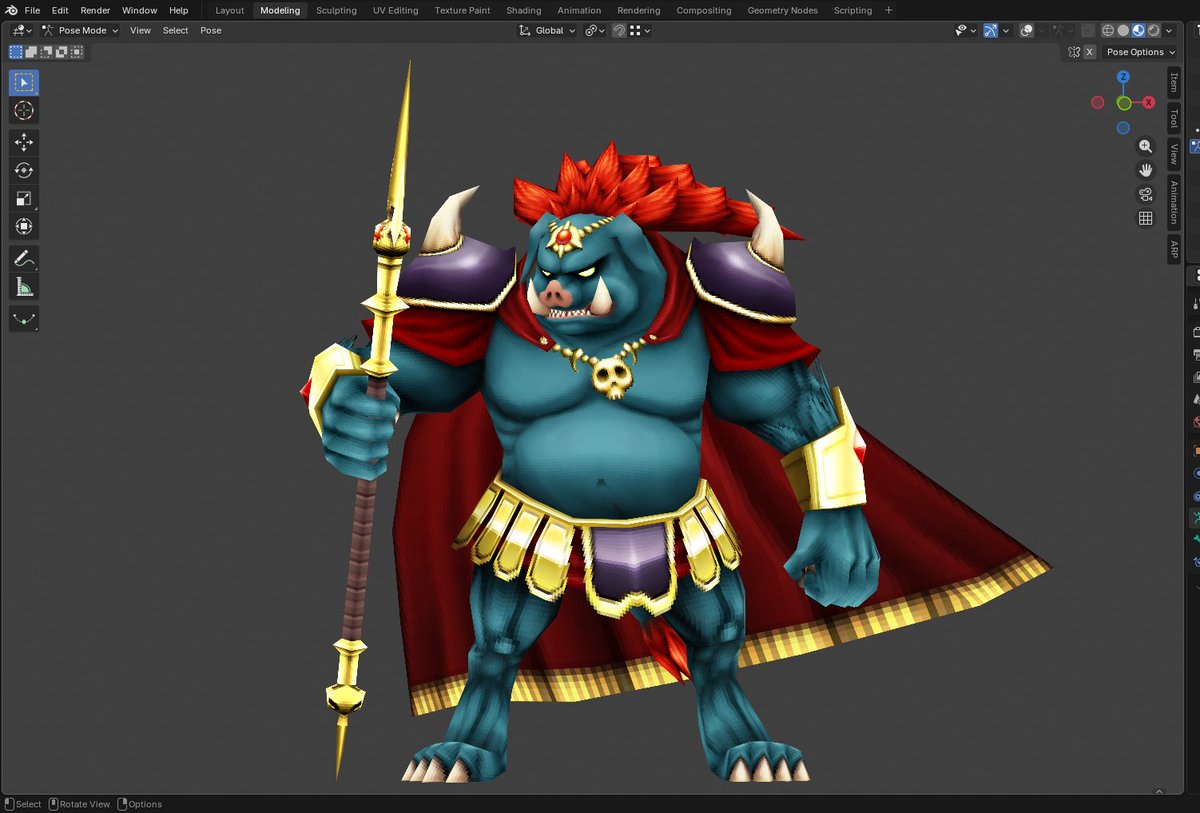Open the pivot point dropdown
1200x813 pixels.
point(595,30)
